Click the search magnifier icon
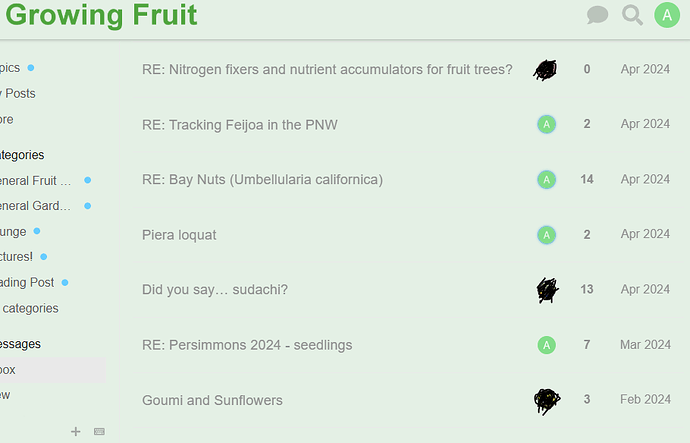The height and width of the screenshot is (443, 690). [x=632, y=15]
